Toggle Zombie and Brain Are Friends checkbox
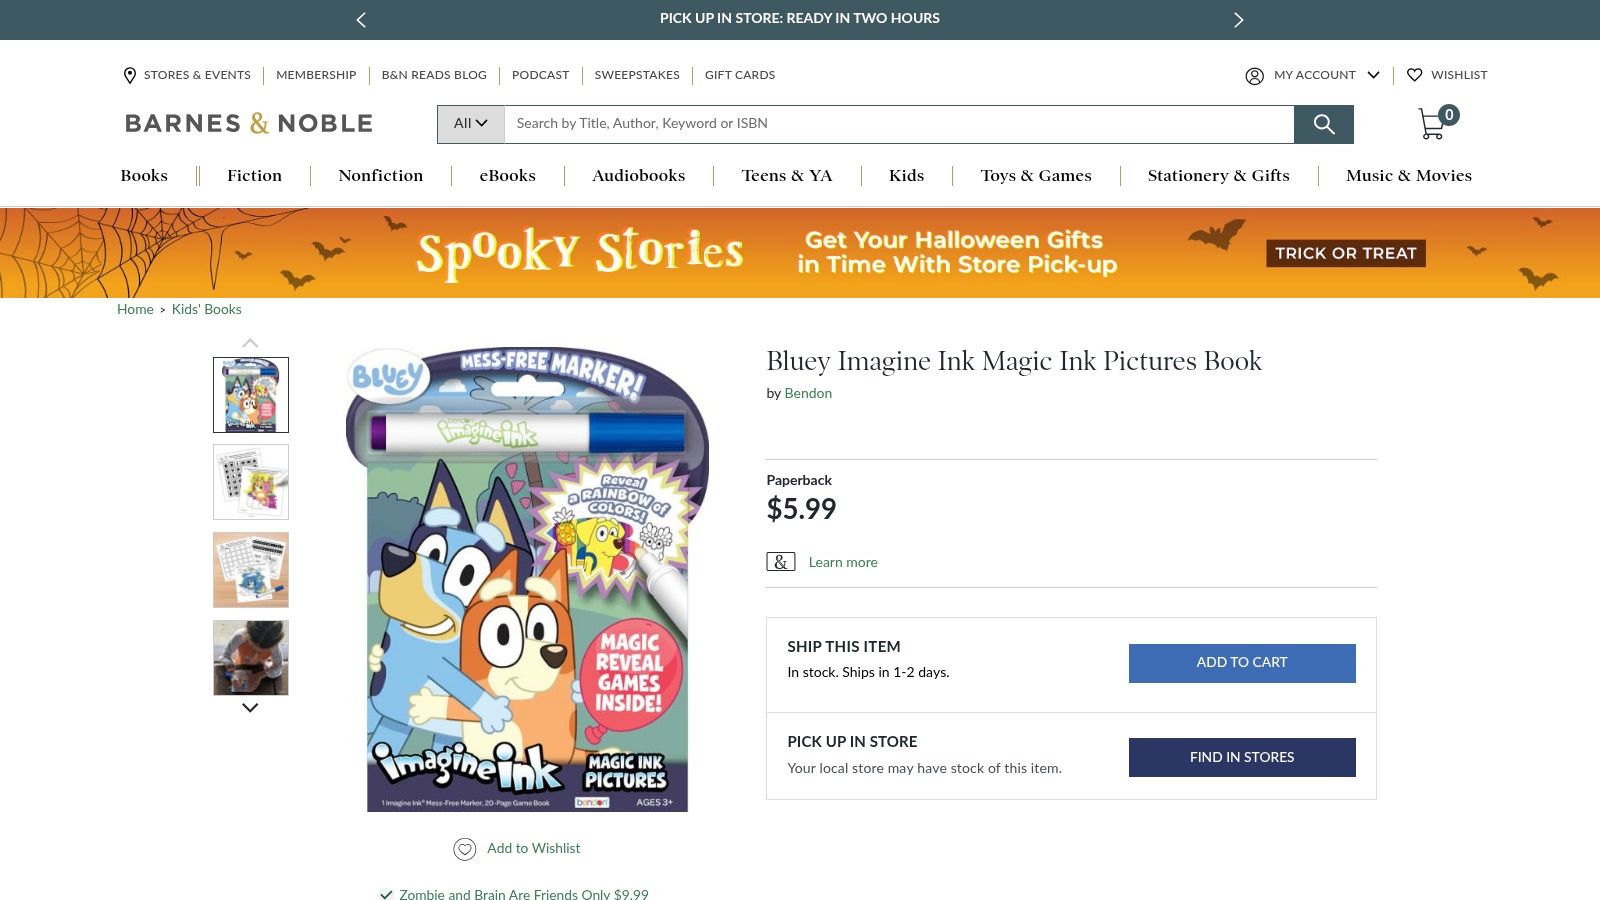Image resolution: width=1600 pixels, height=900 pixels. point(386,894)
